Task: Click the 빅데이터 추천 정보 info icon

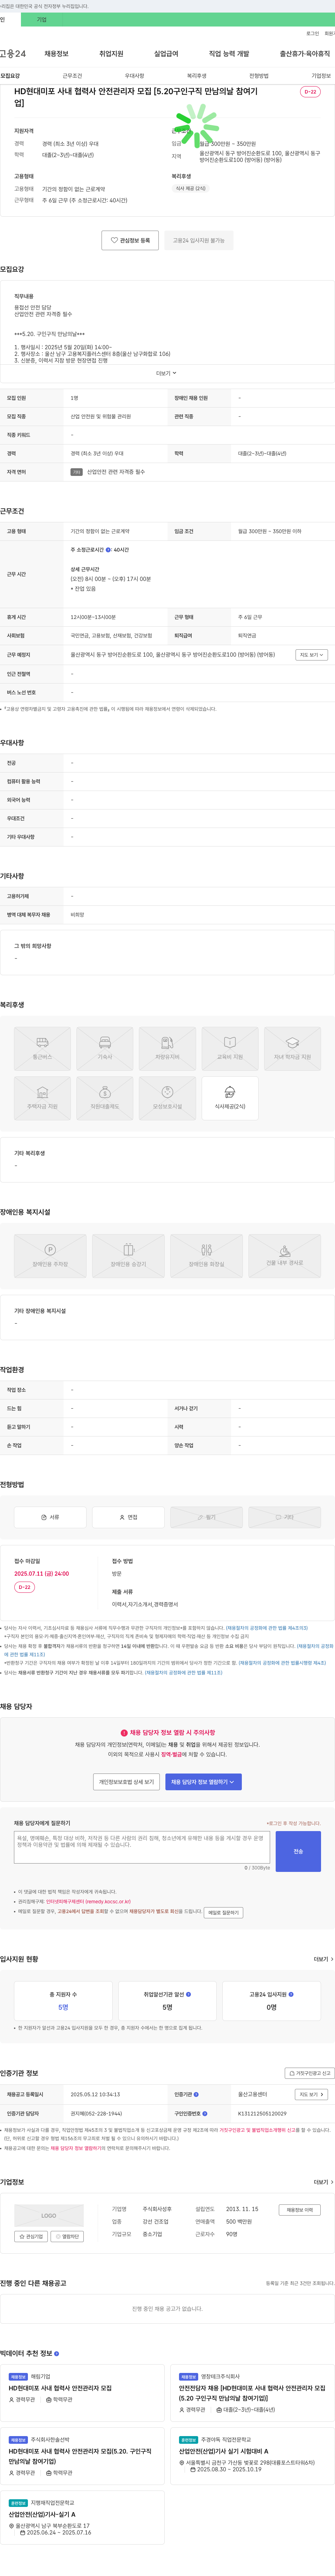Action: pyautogui.click(x=56, y=2353)
